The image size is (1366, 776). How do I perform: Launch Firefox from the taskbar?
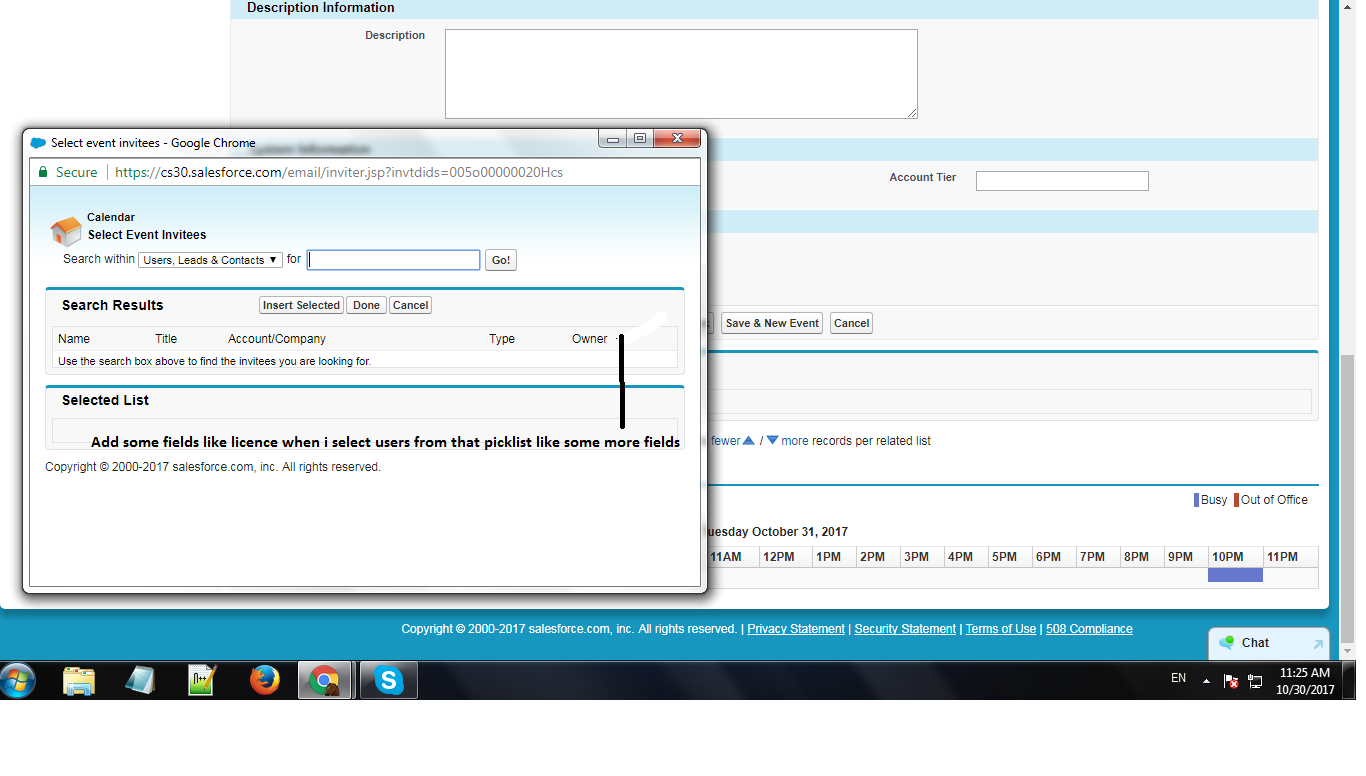click(x=264, y=681)
